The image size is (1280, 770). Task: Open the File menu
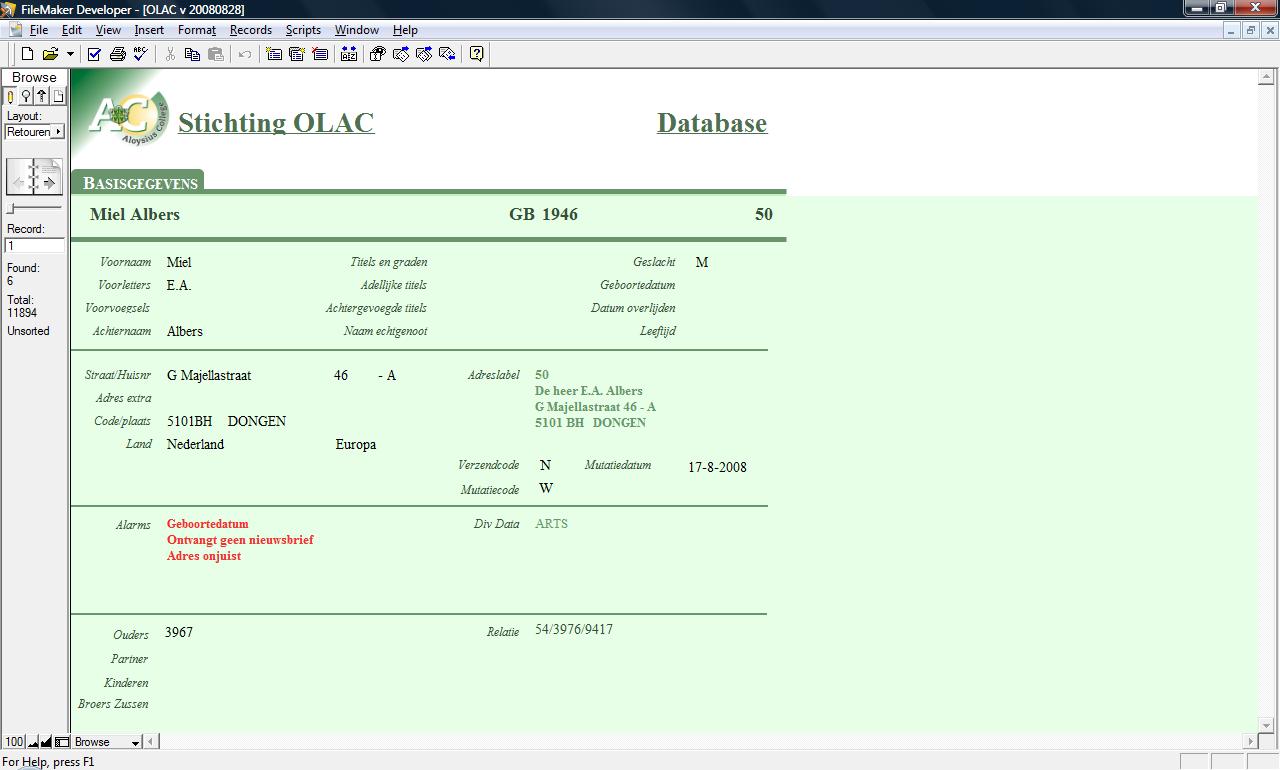[x=39, y=30]
